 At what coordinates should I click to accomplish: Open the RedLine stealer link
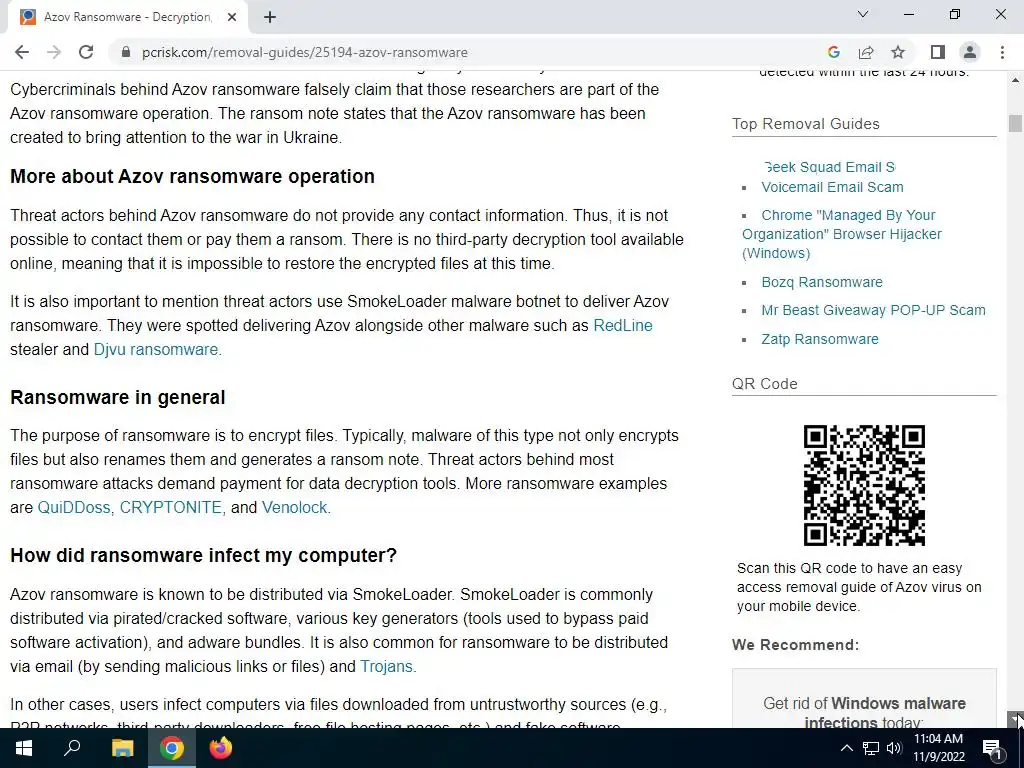click(x=622, y=325)
